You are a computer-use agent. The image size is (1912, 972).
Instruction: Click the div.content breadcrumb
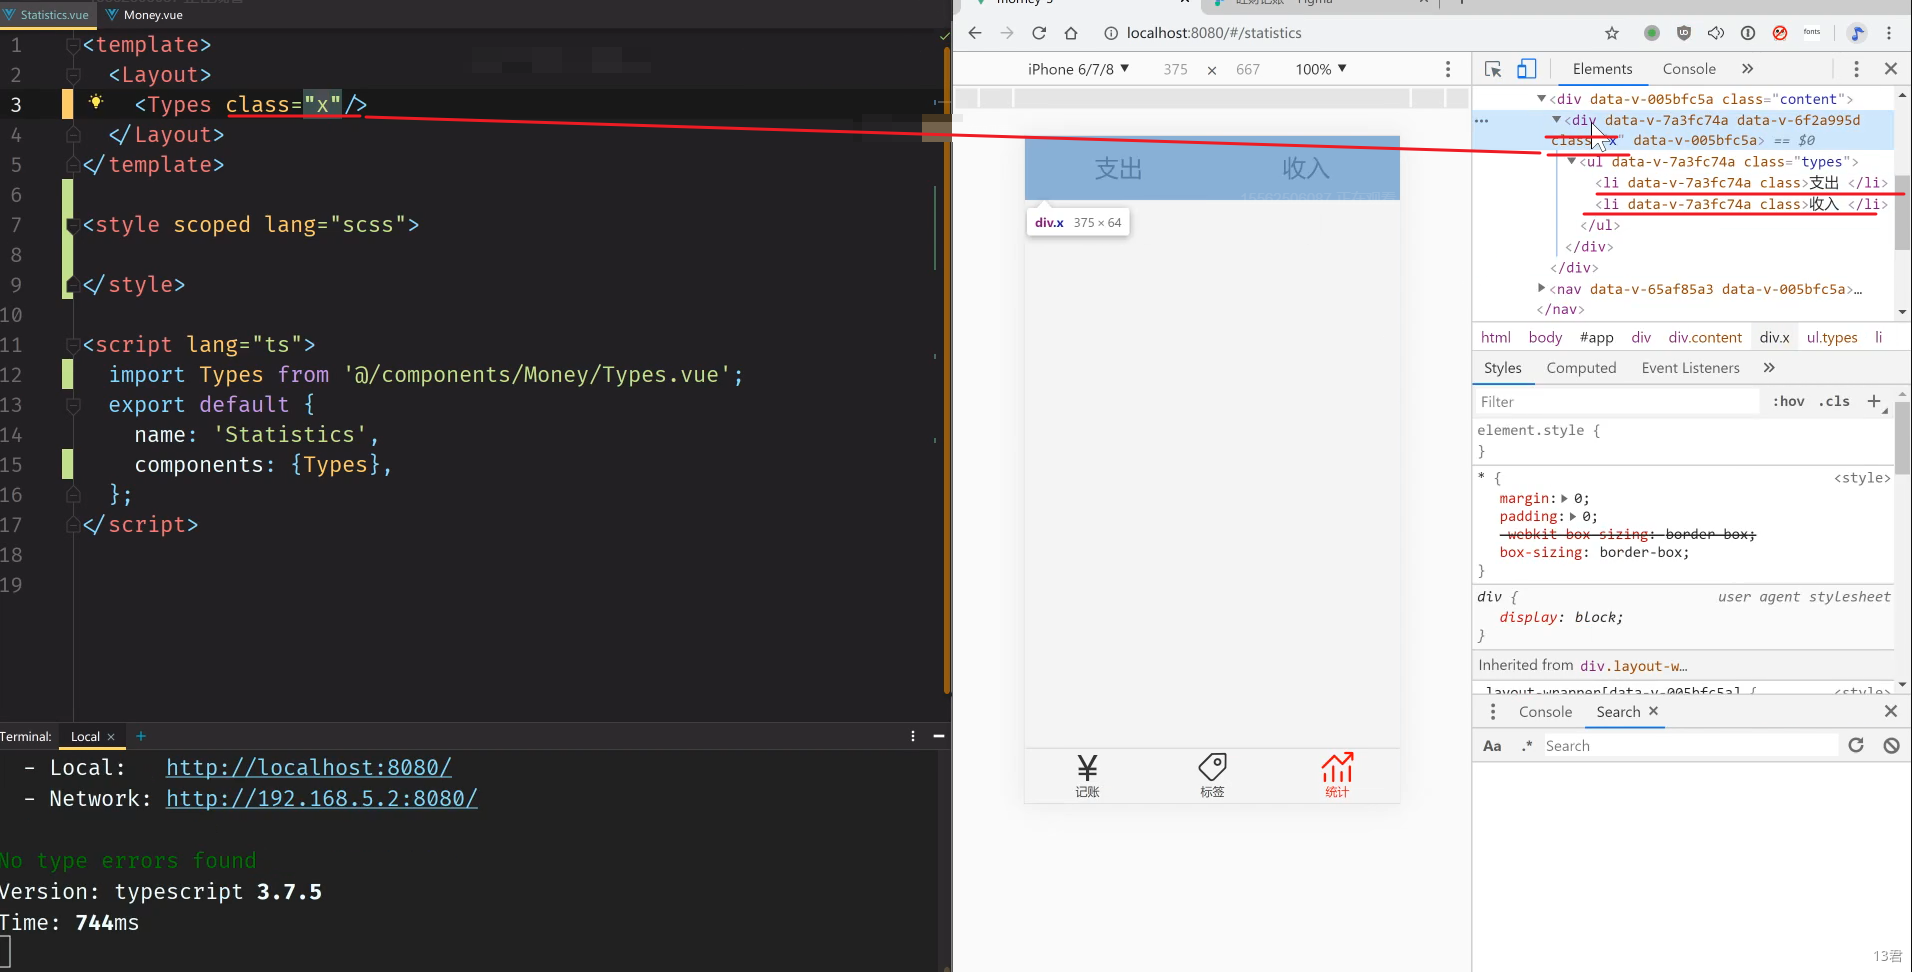[1705, 338]
